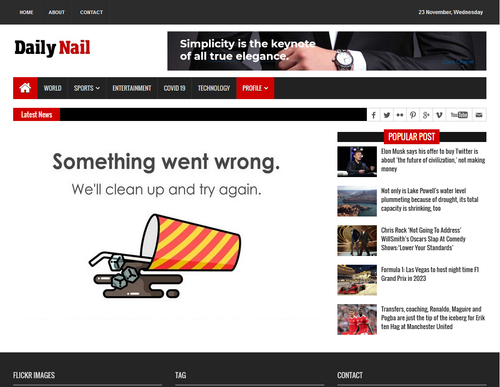Open the Twitter social icon

pyautogui.click(x=387, y=115)
